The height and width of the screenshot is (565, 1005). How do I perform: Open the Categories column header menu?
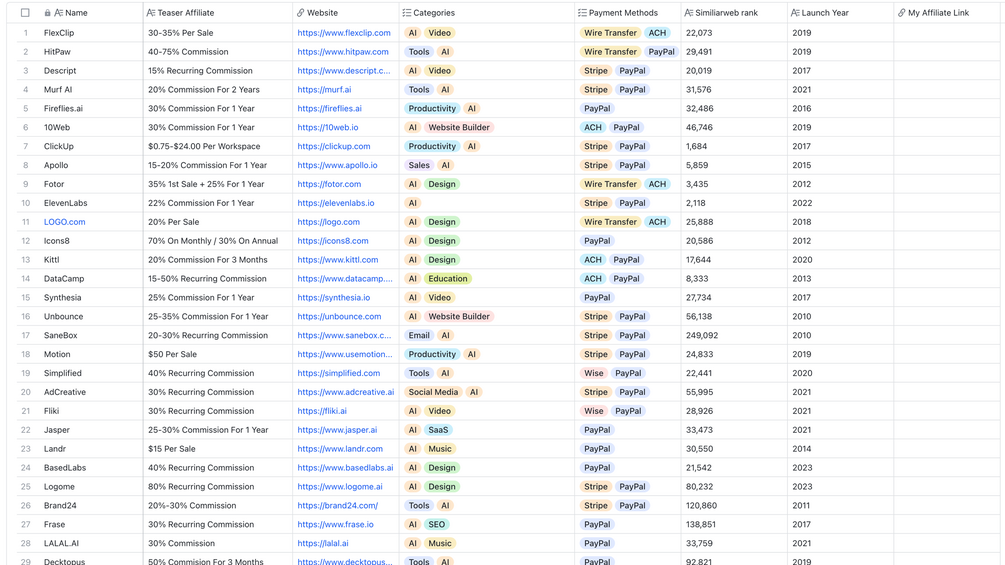pos(434,13)
